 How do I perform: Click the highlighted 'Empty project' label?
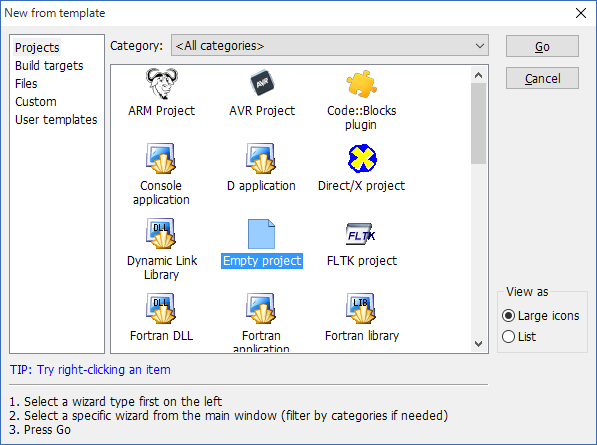262,261
